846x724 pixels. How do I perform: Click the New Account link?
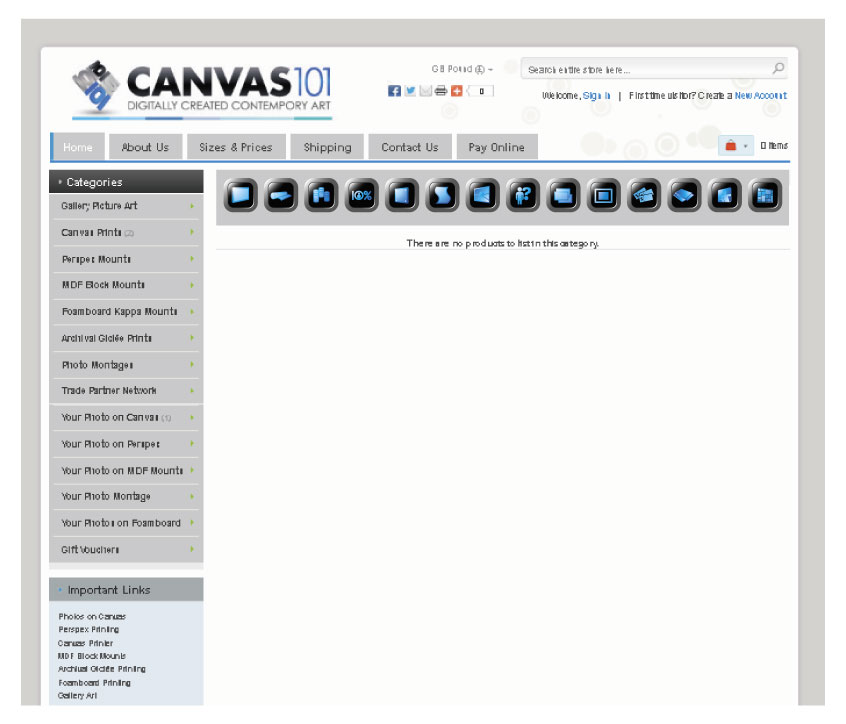(x=760, y=96)
